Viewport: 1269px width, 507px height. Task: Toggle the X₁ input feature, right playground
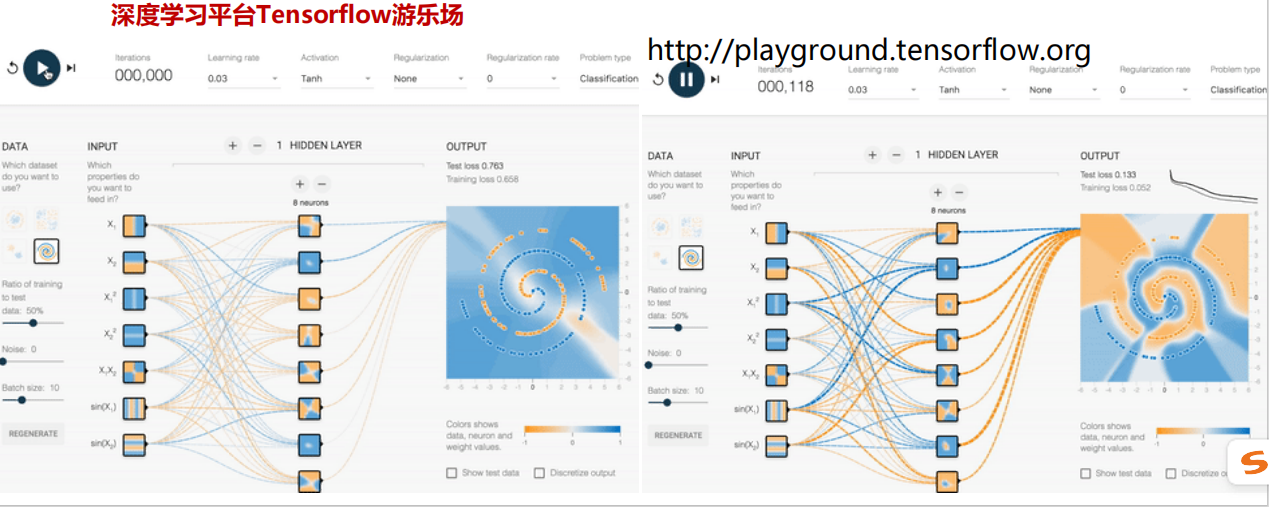point(776,232)
